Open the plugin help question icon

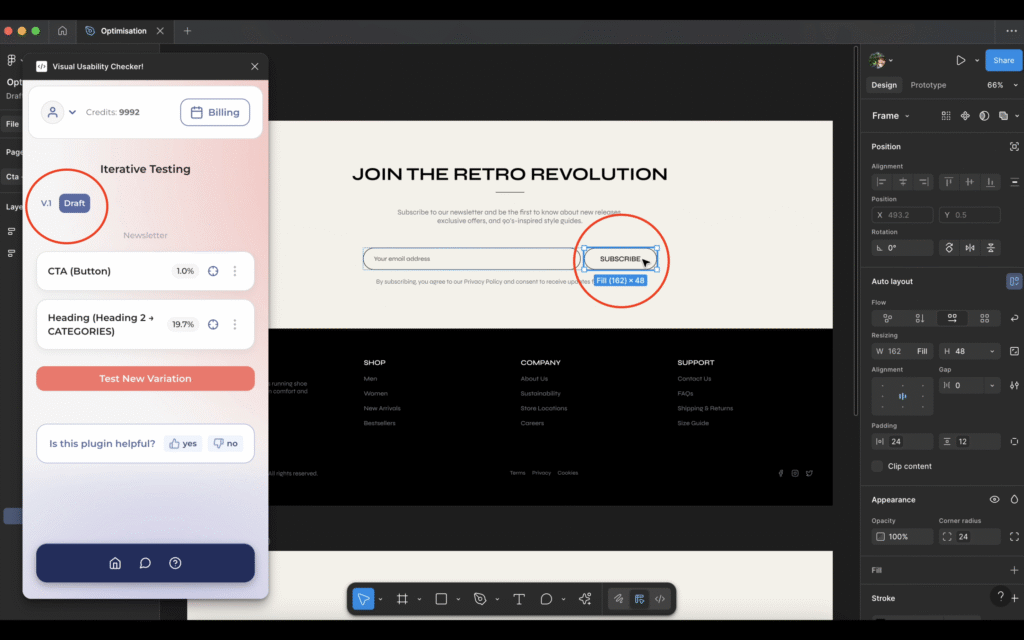[175, 563]
